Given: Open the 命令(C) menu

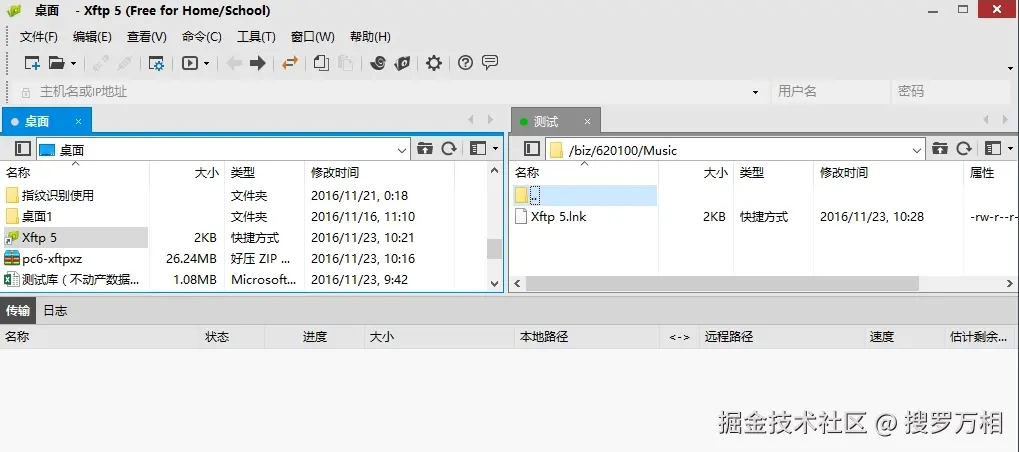Looking at the screenshot, I should [202, 37].
